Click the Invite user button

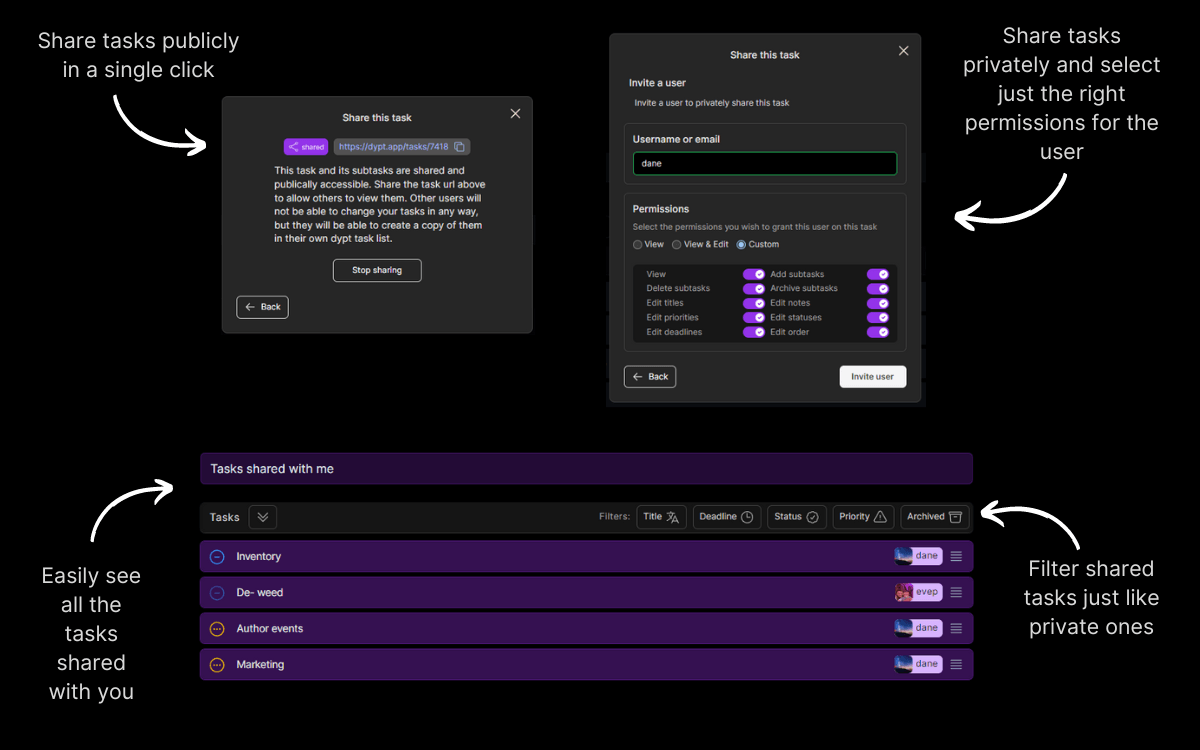point(873,377)
